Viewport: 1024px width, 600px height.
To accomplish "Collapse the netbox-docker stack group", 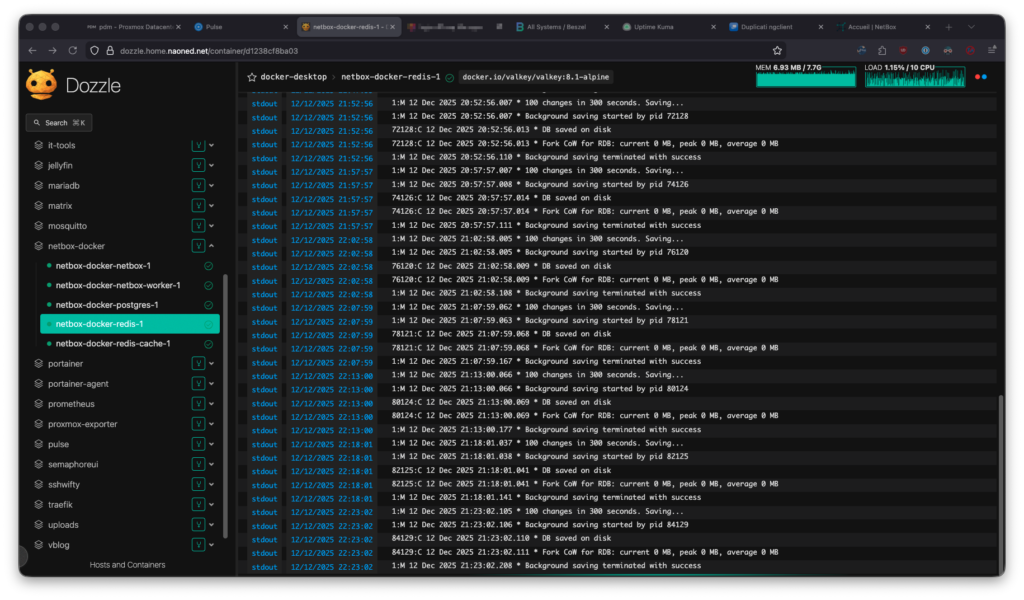I will (211, 246).
